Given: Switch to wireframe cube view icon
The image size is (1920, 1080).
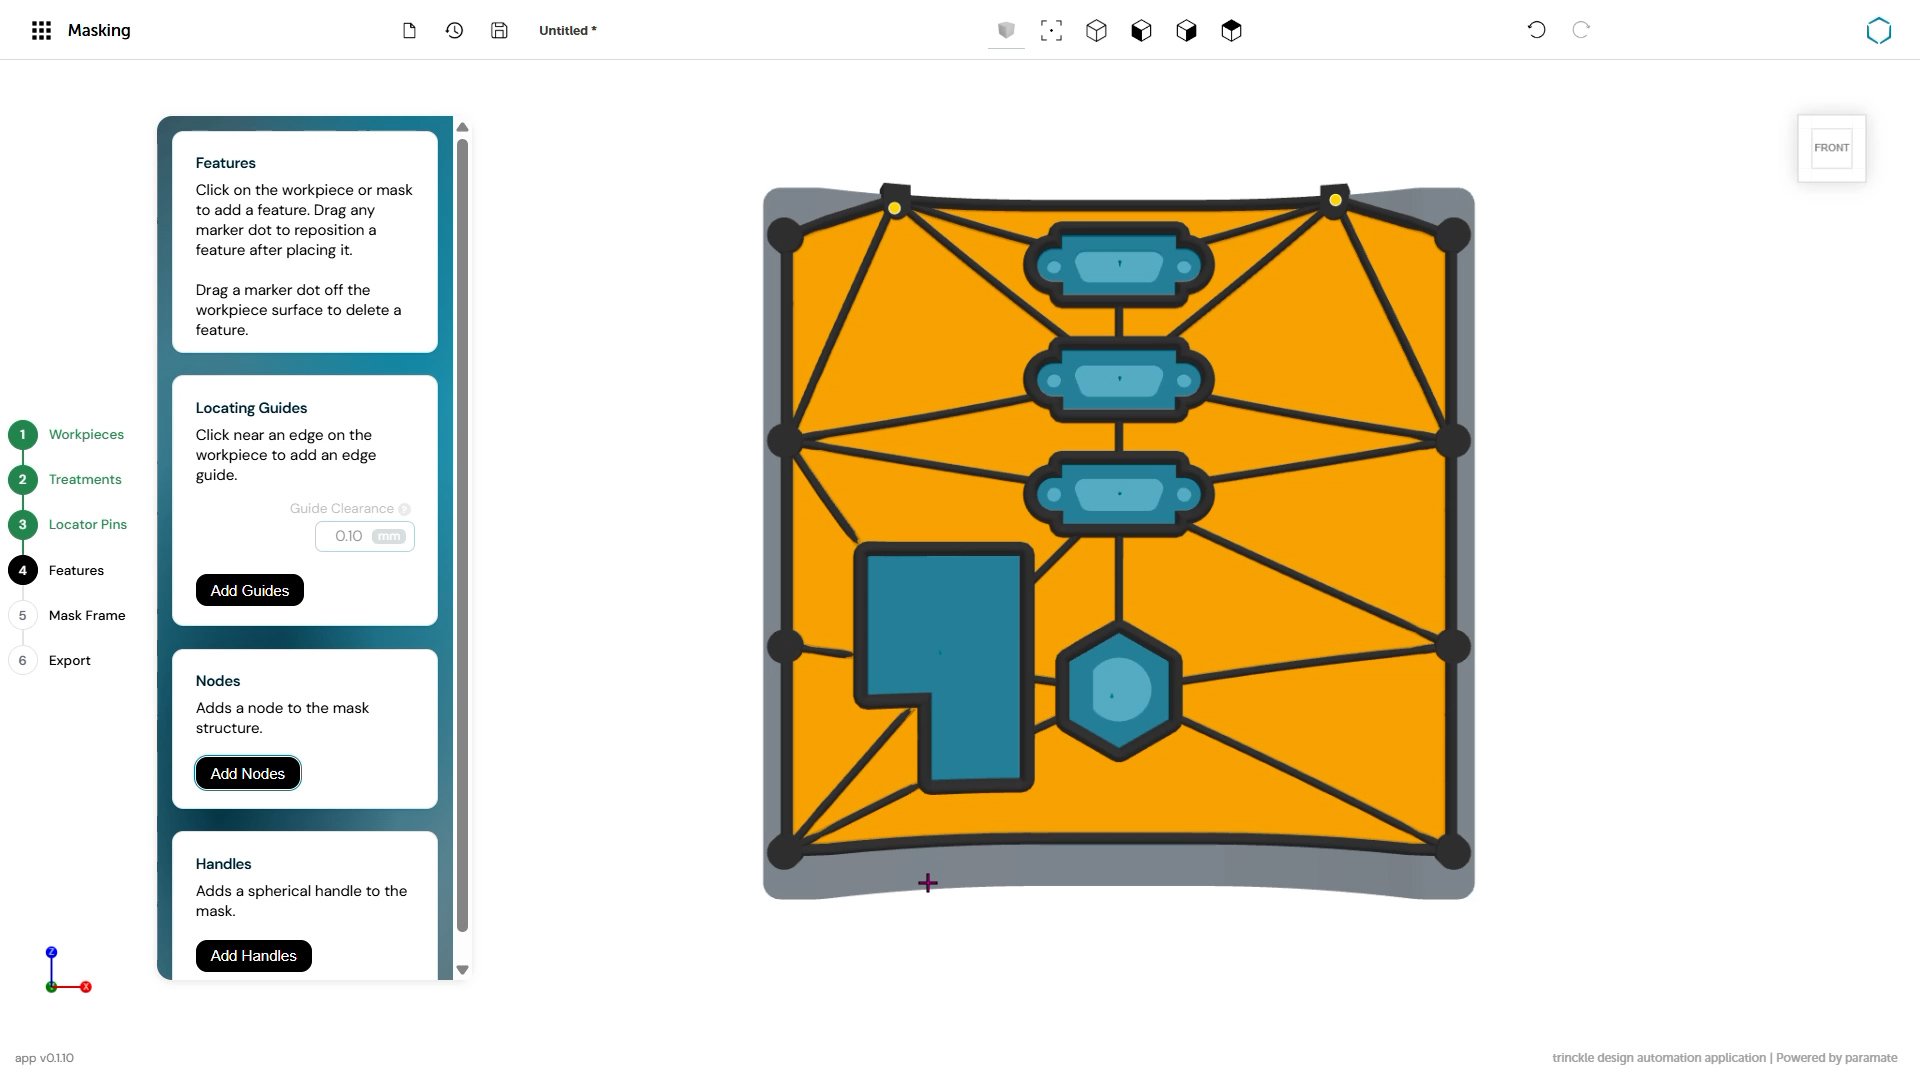Looking at the screenshot, I should tap(1096, 31).
